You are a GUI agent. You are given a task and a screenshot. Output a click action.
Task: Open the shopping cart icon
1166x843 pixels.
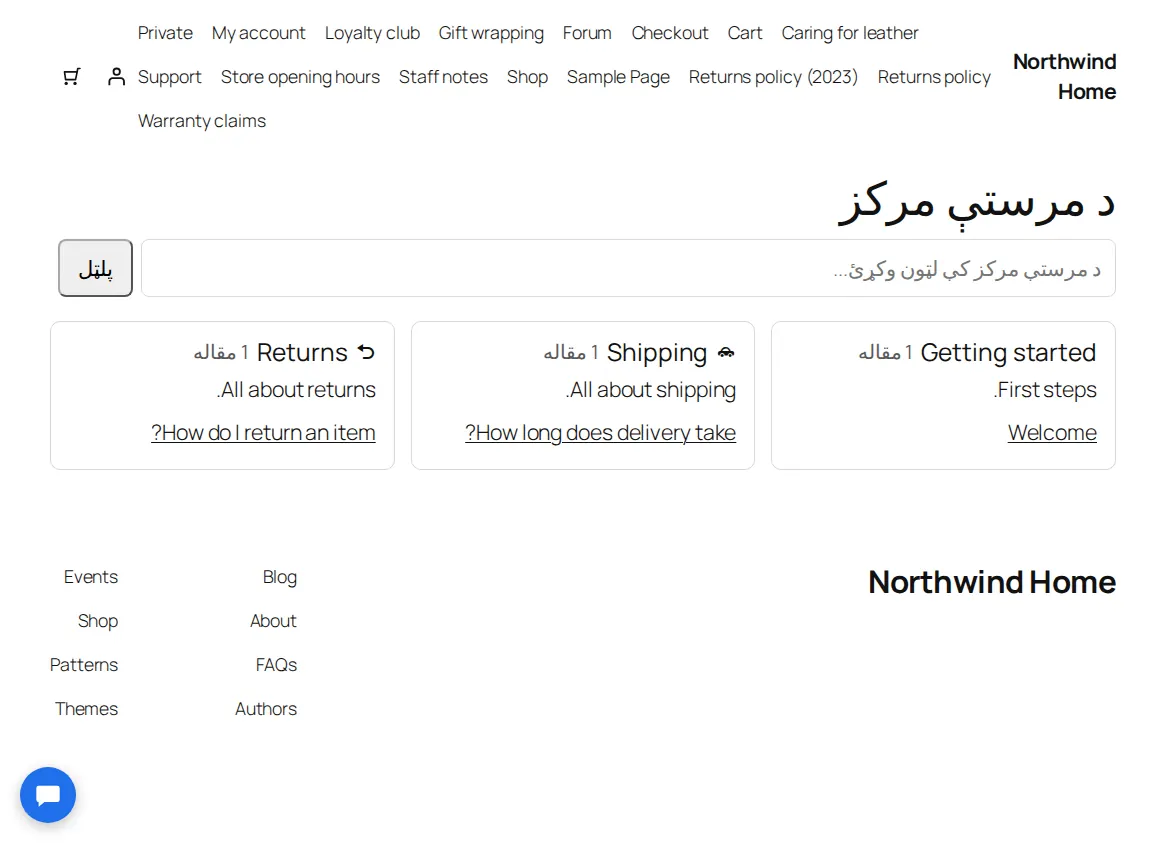(71, 77)
